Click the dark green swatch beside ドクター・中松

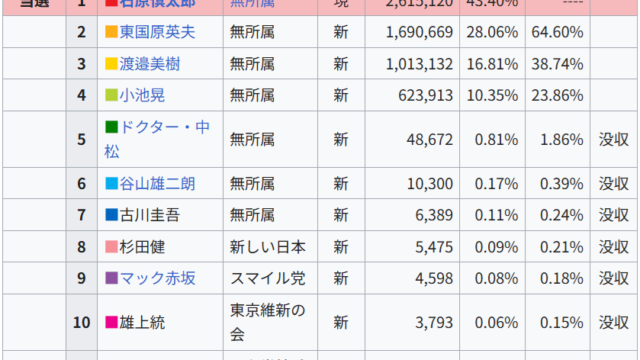tap(111, 127)
